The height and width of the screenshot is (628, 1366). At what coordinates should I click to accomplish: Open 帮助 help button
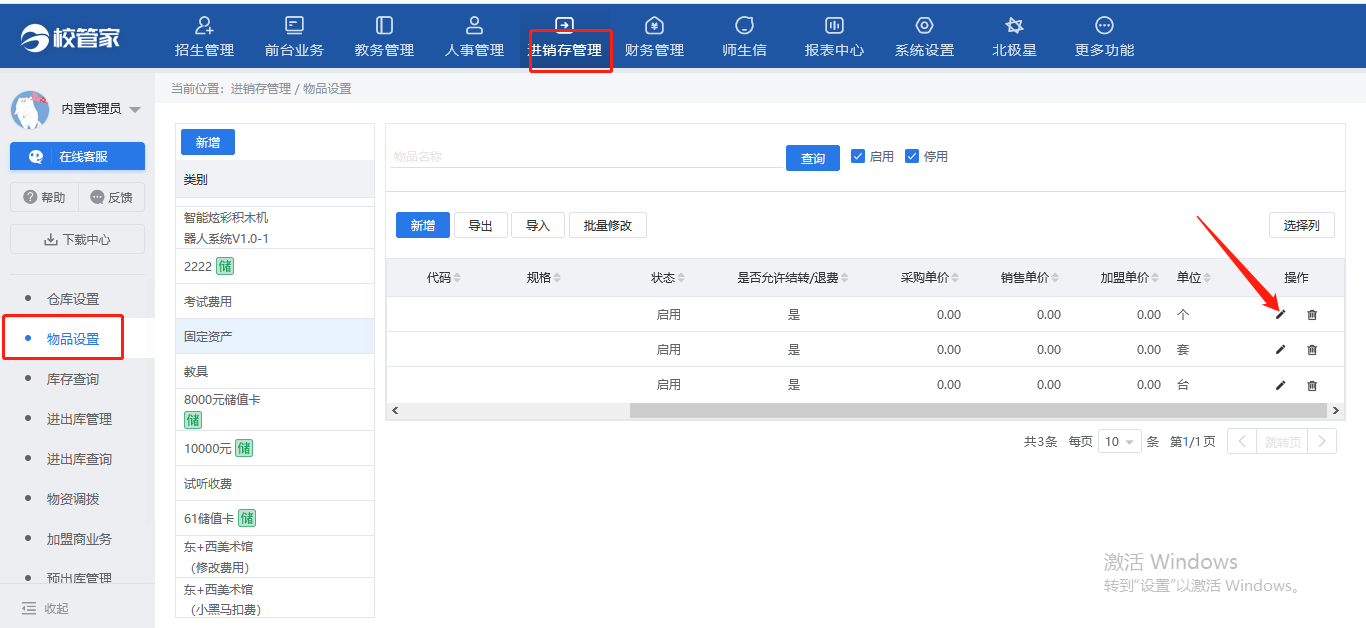coord(44,197)
